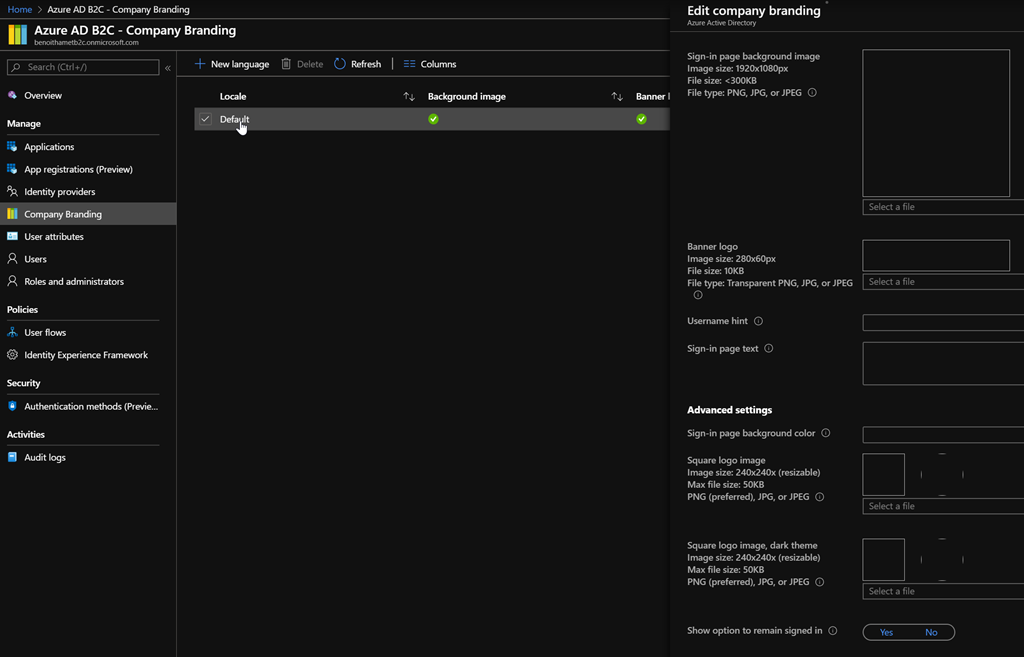Screen dimensions: 1024x657
Task: Click Background image green check for Default
Action: click(433, 119)
